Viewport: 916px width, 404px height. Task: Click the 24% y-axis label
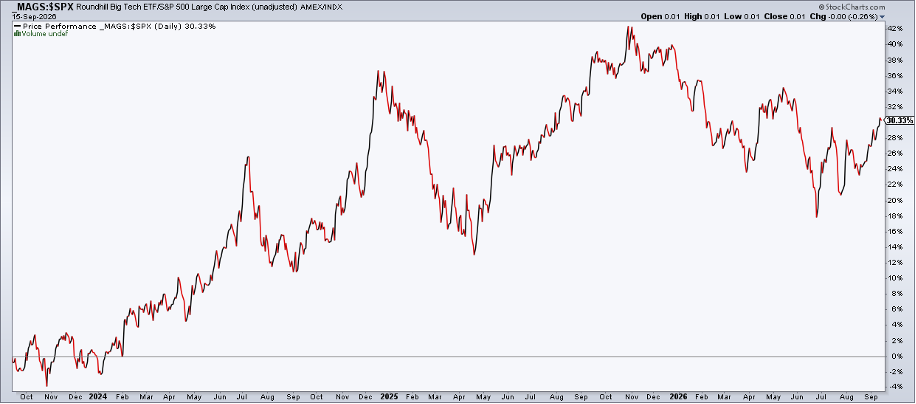coord(896,169)
